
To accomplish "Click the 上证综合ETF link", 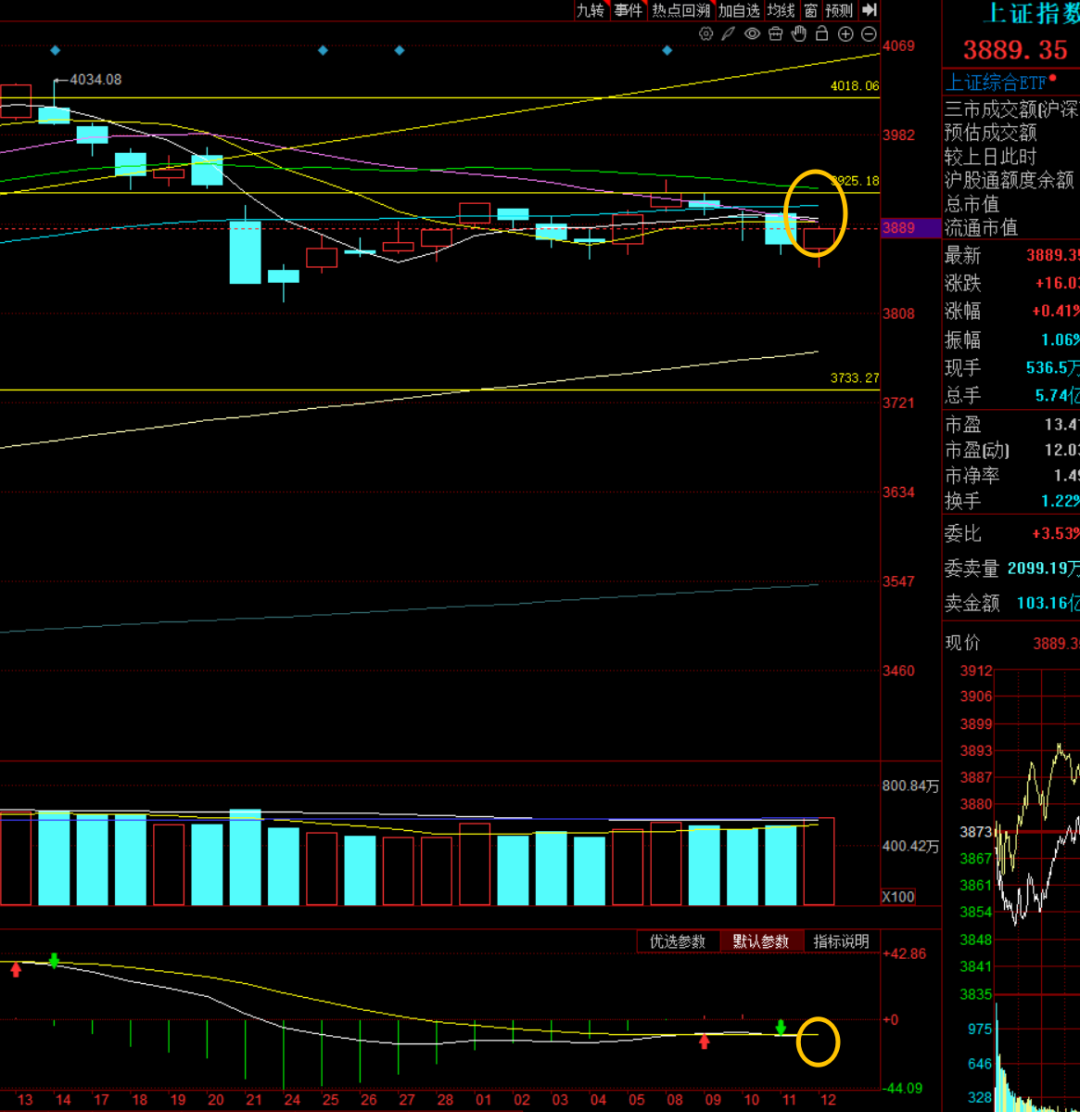I will tap(995, 82).
